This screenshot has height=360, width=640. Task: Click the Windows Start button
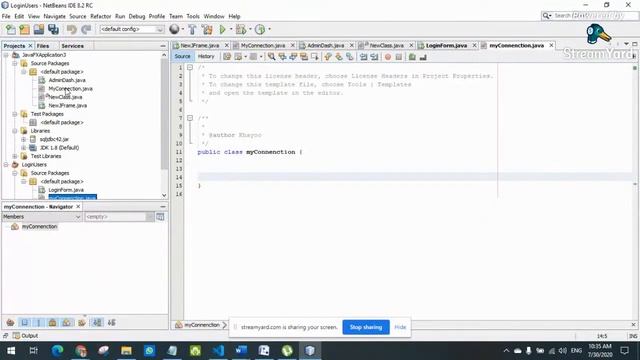coord(11,351)
